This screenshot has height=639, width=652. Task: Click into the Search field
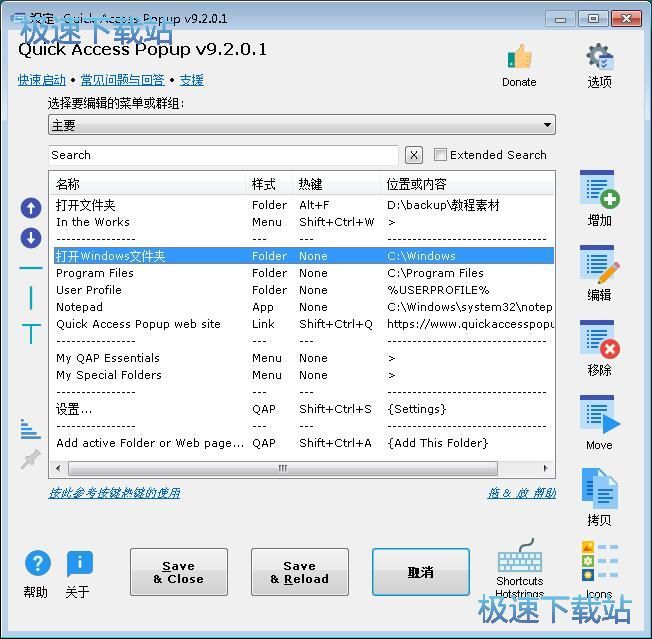coord(223,155)
